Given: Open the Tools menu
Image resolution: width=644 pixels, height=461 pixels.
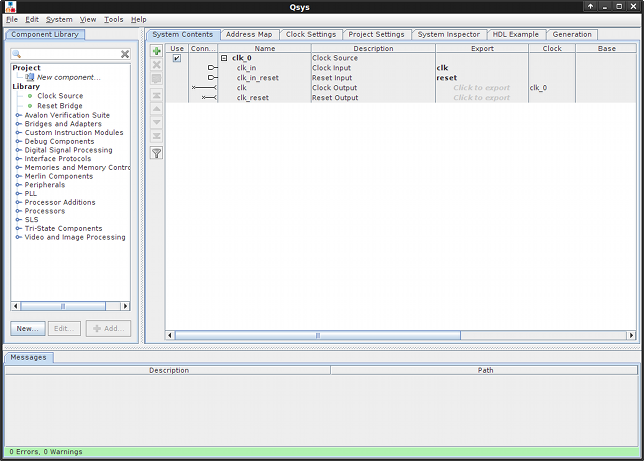Looking at the screenshot, I should [x=113, y=19].
